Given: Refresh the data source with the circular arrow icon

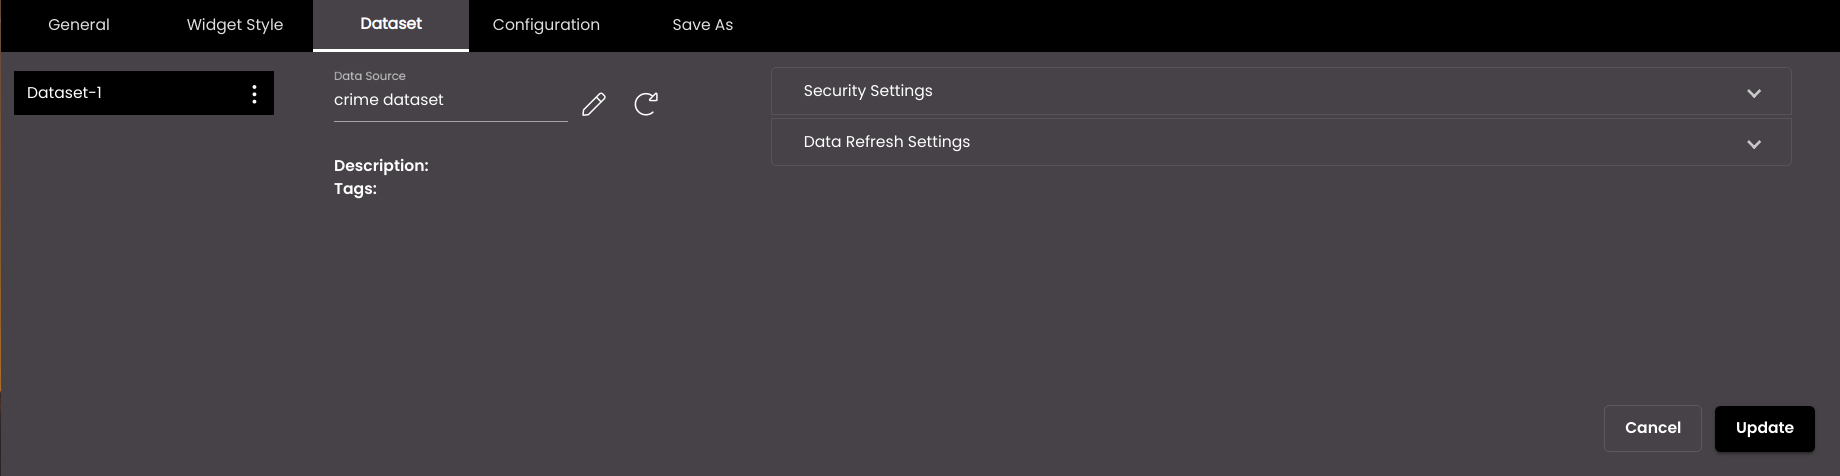Looking at the screenshot, I should pyautogui.click(x=646, y=104).
